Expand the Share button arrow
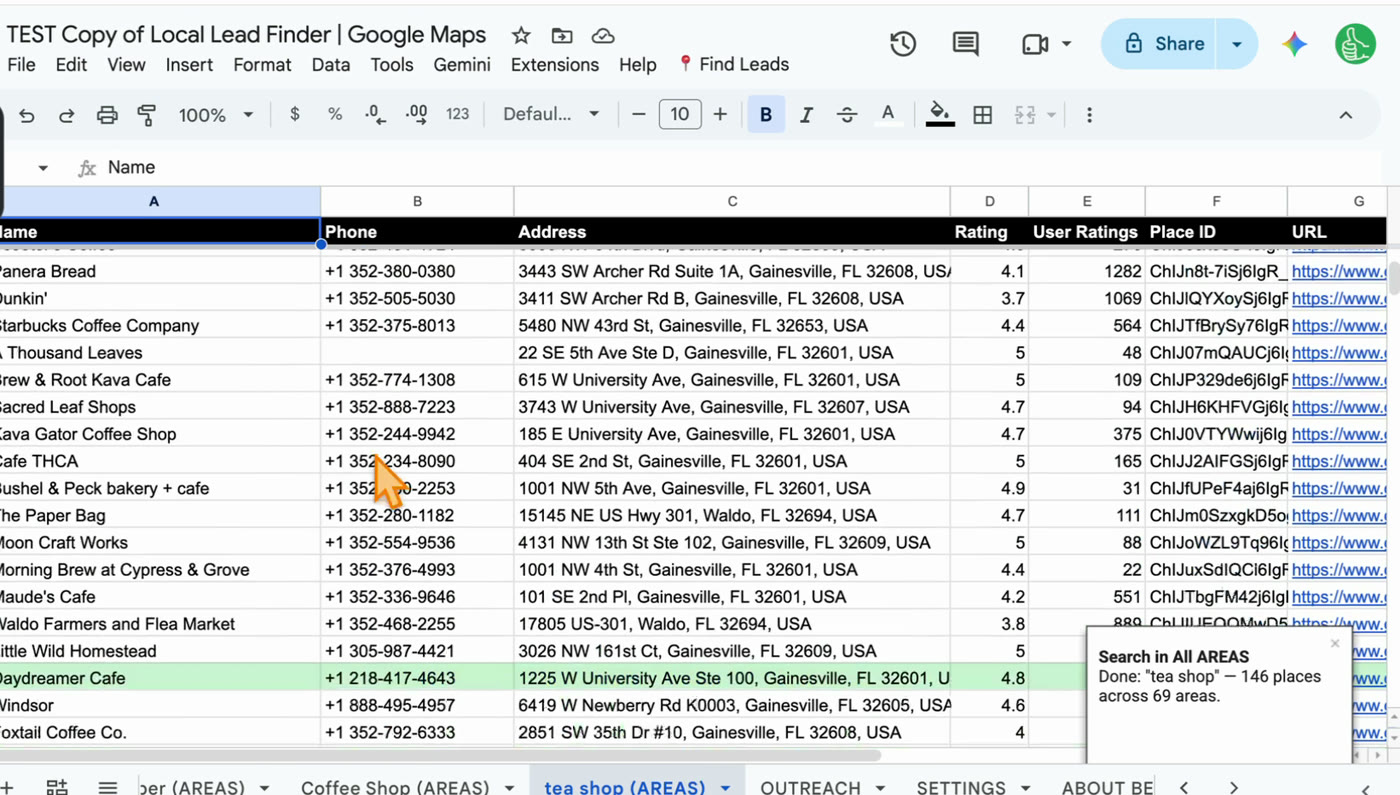 tap(1237, 44)
